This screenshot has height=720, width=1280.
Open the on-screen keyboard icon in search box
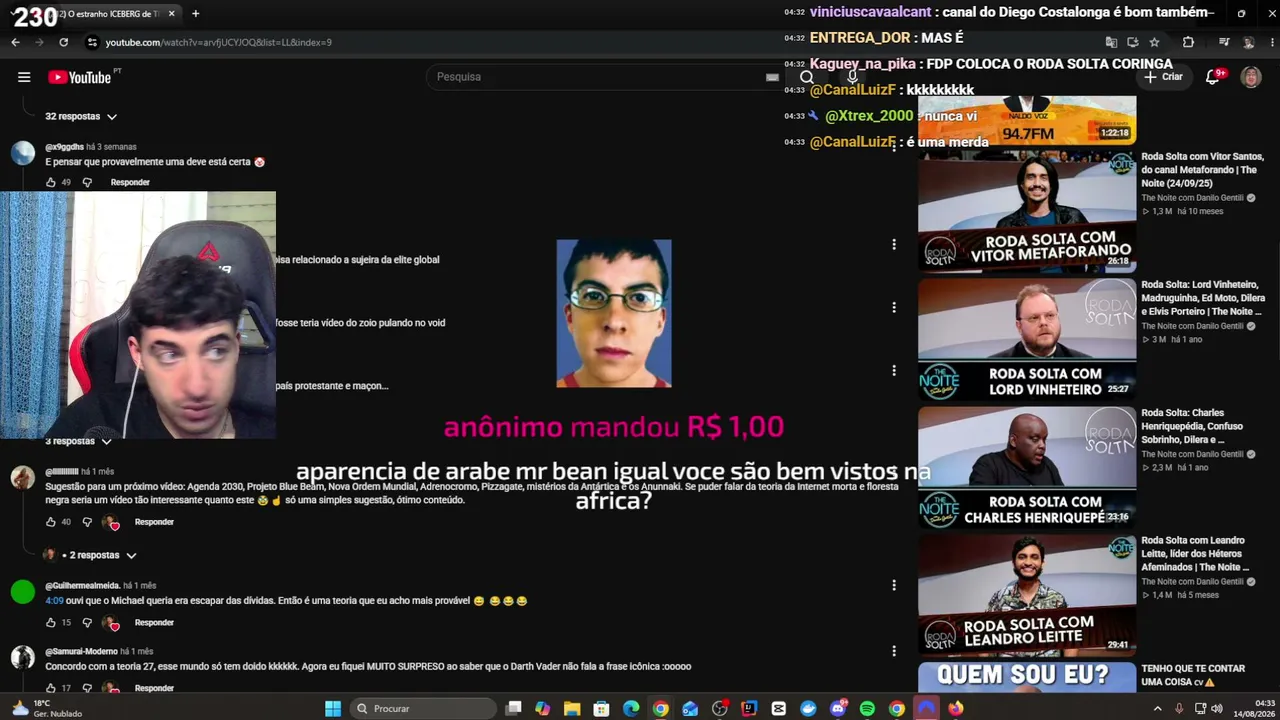tap(772, 77)
